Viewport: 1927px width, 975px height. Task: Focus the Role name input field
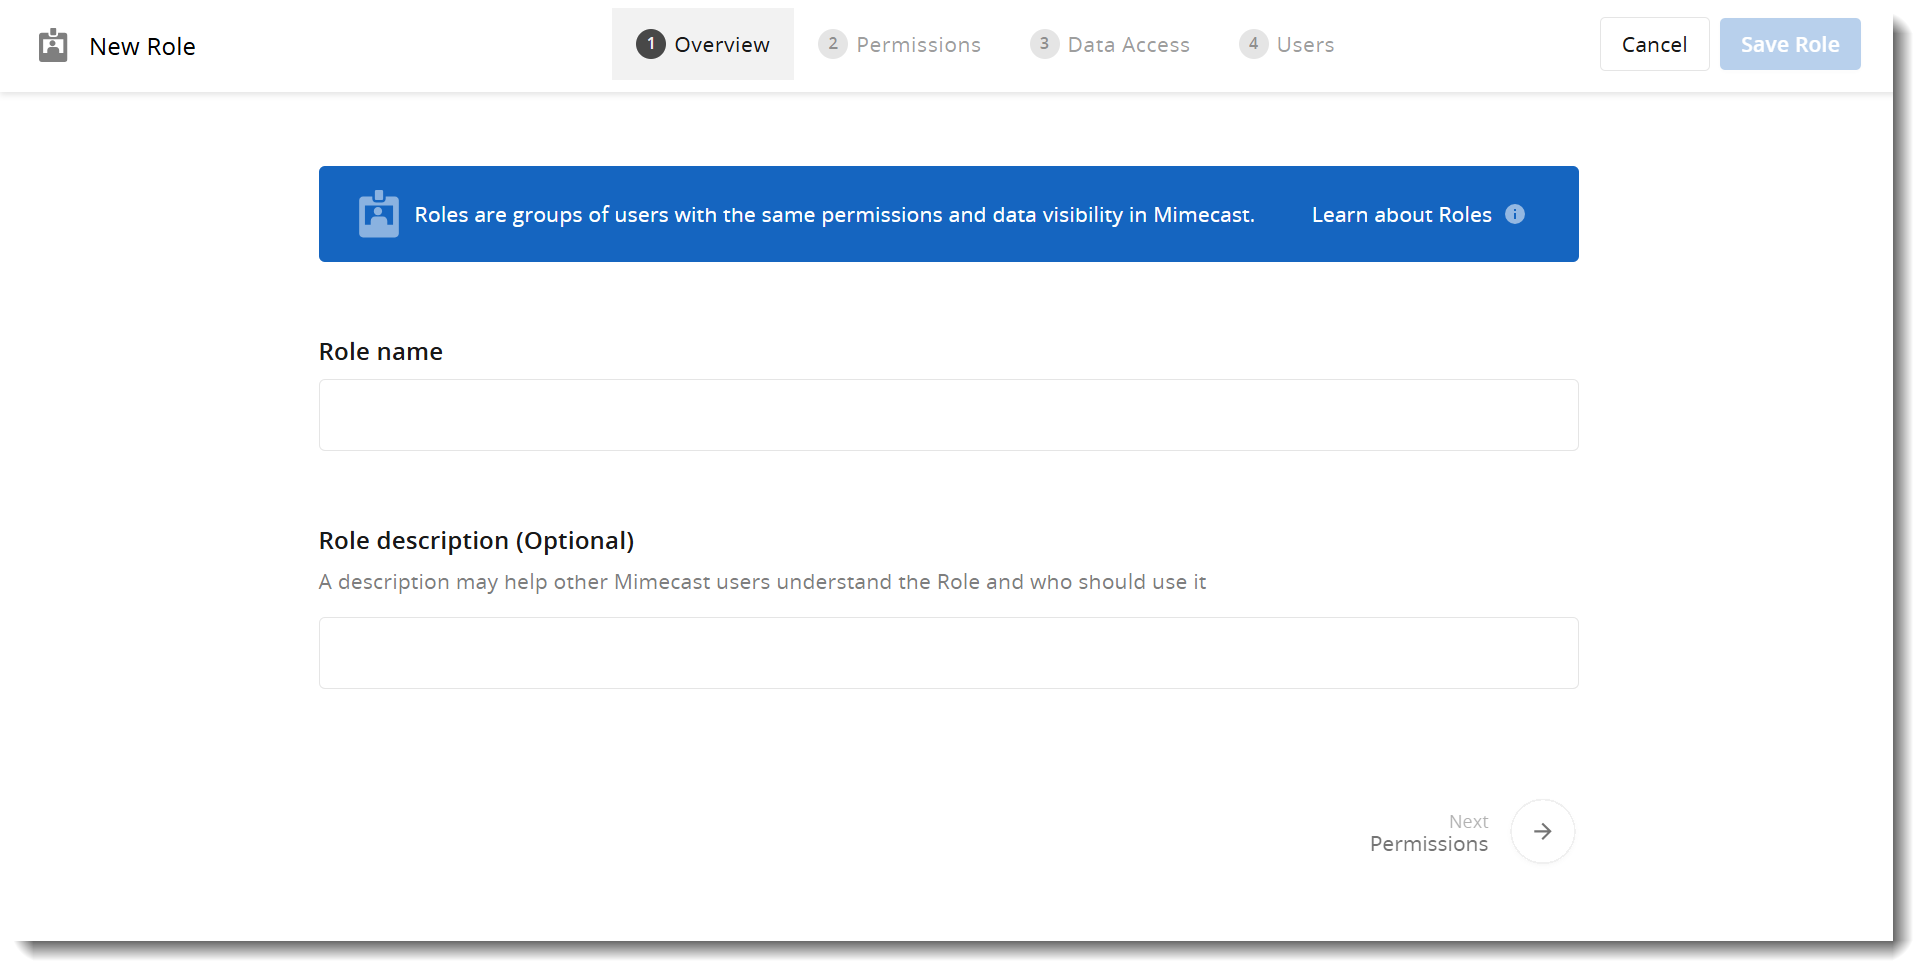coord(948,415)
